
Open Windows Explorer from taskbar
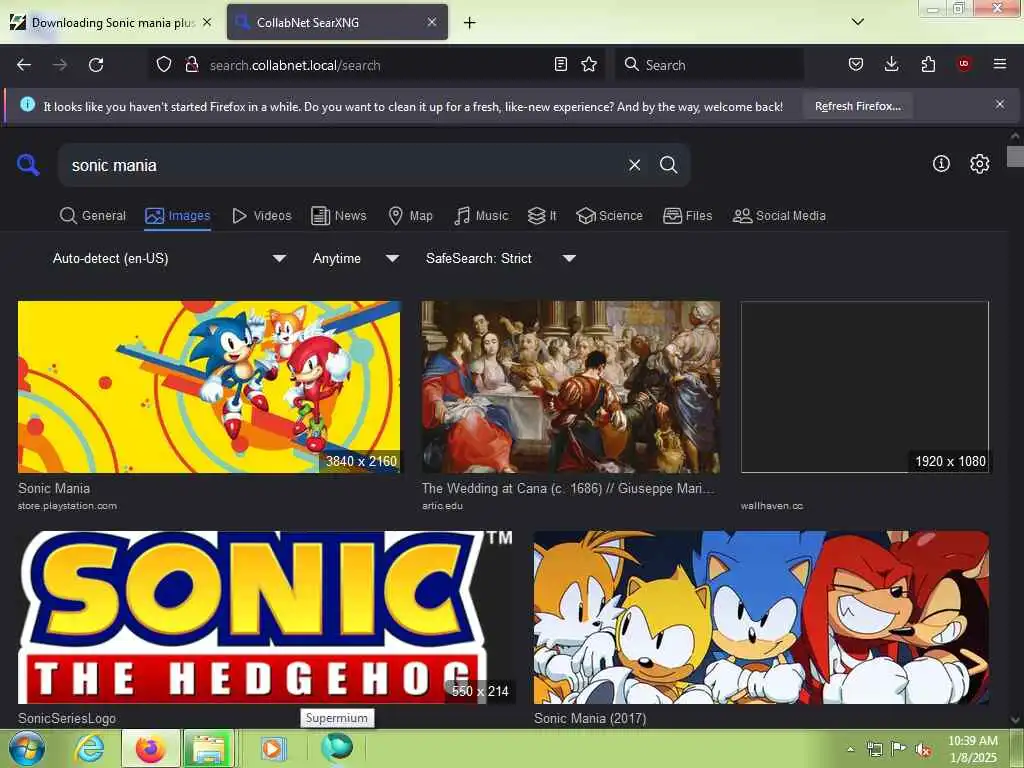pos(209,748)
